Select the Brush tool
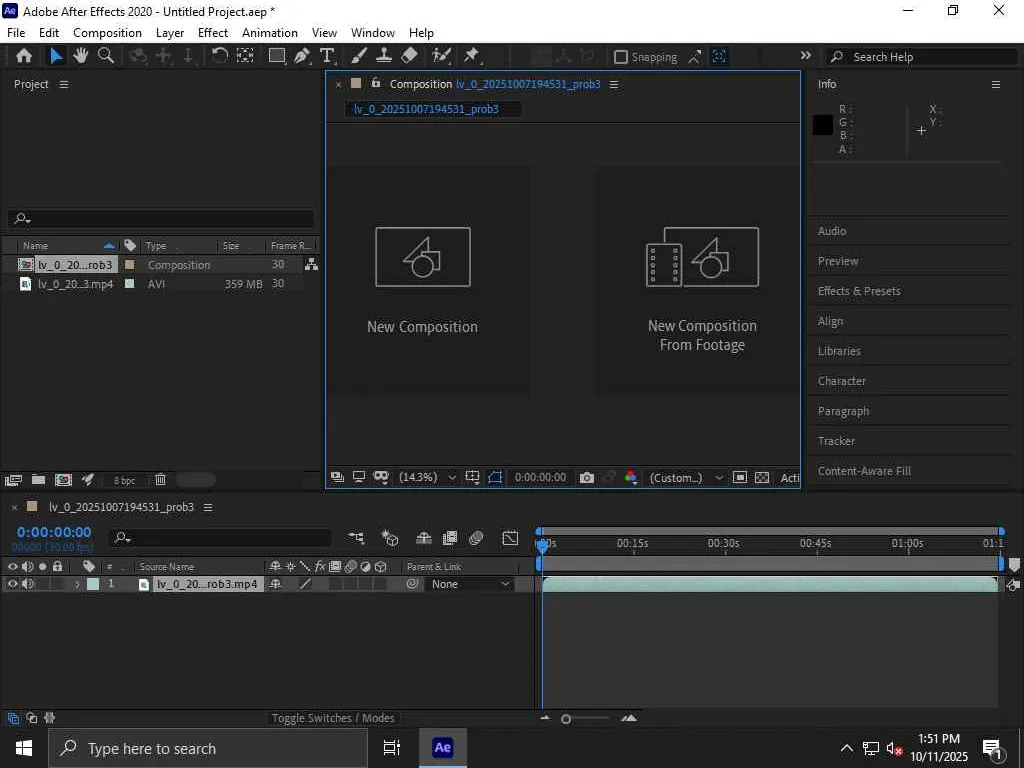Viewport: 1024px width, 768px height. [359, 56]
